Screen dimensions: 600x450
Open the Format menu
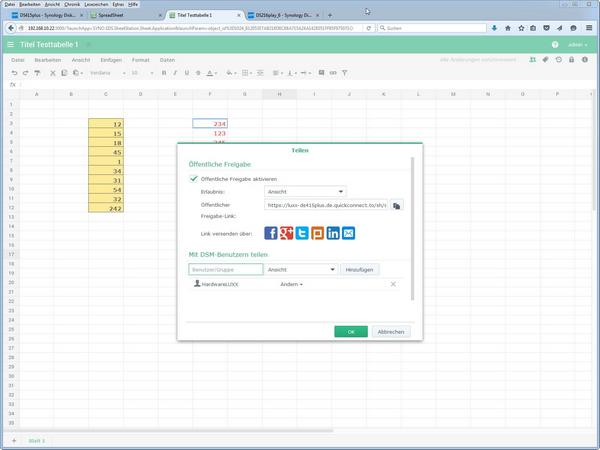click(140, 60)
